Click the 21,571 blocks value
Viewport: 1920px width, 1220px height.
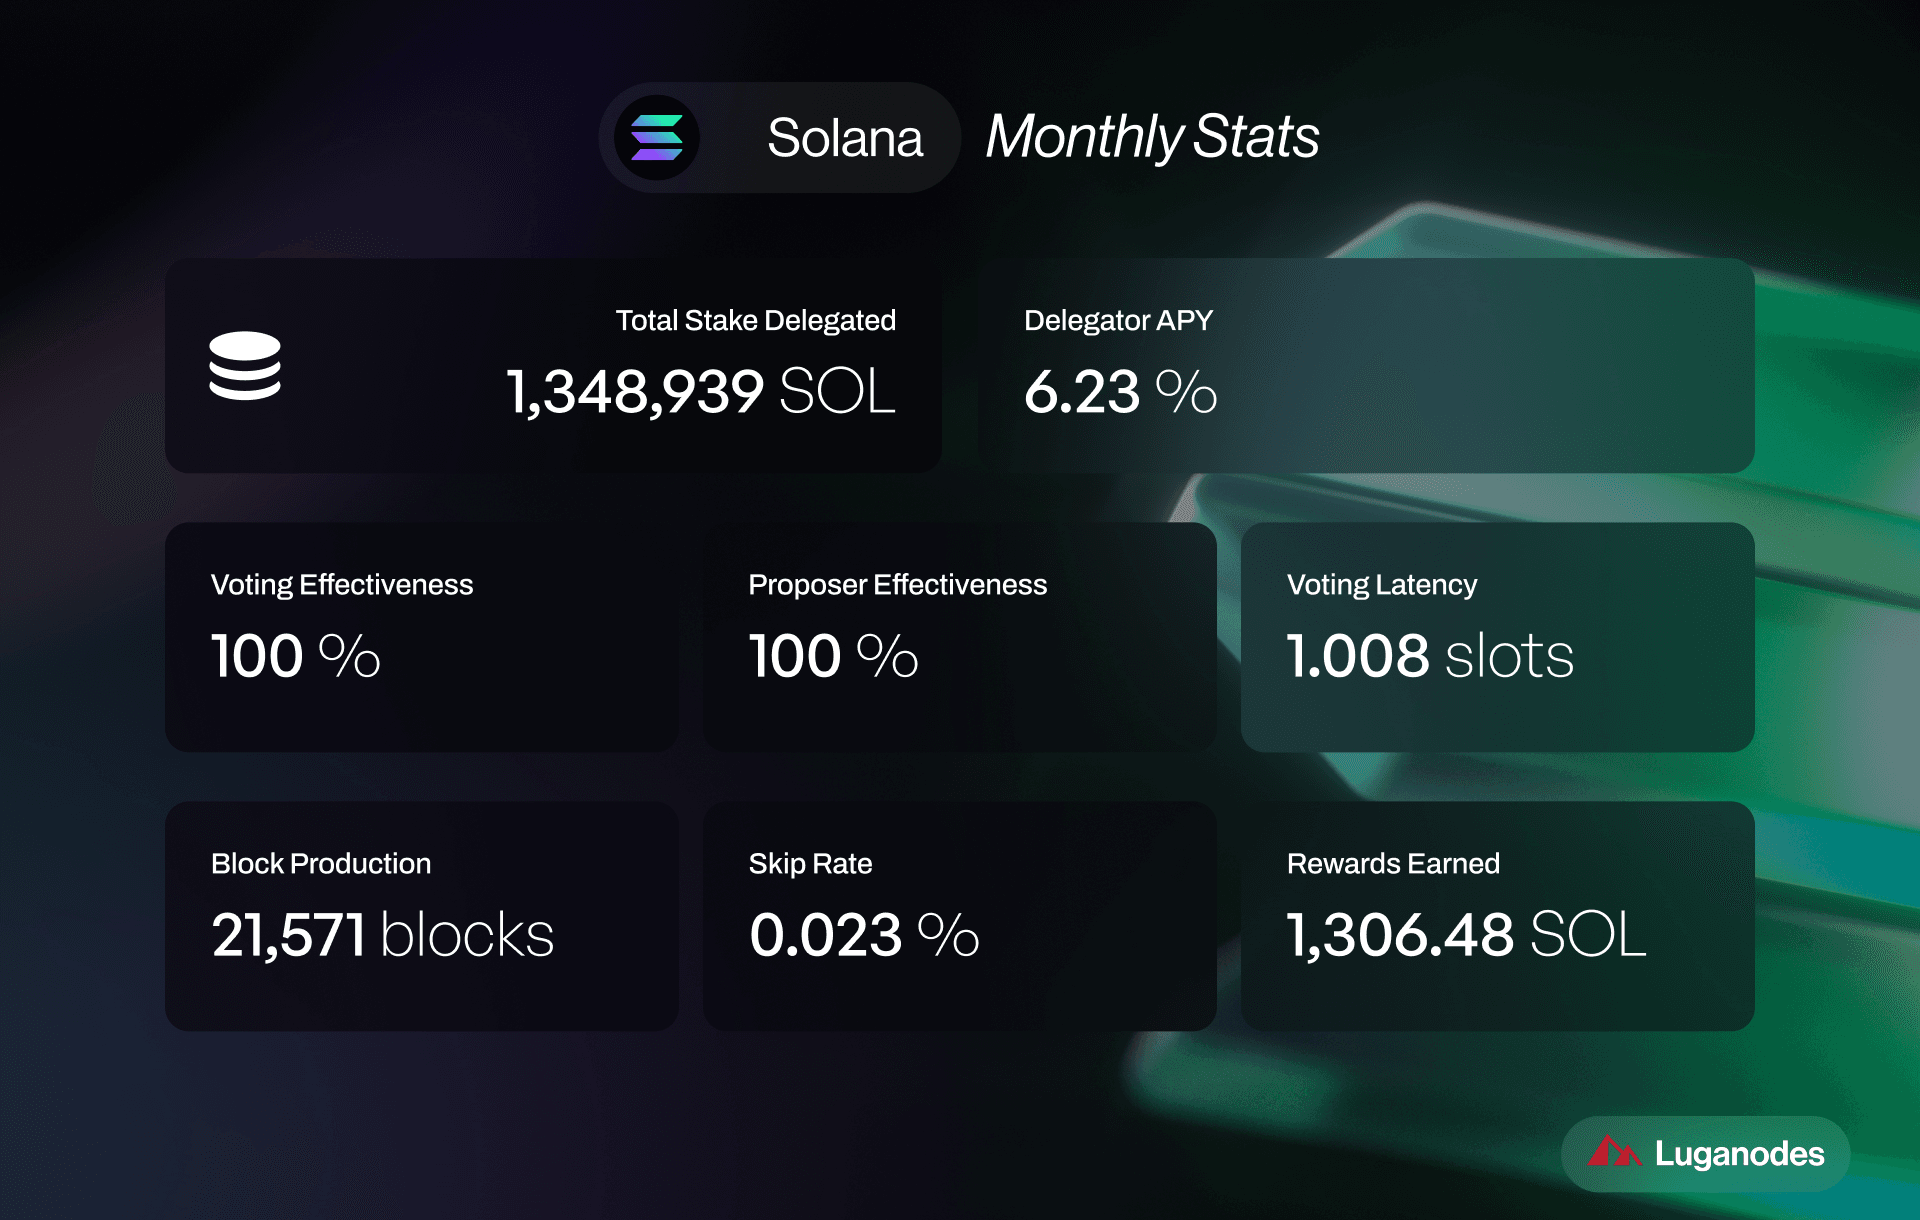(382, 935)
